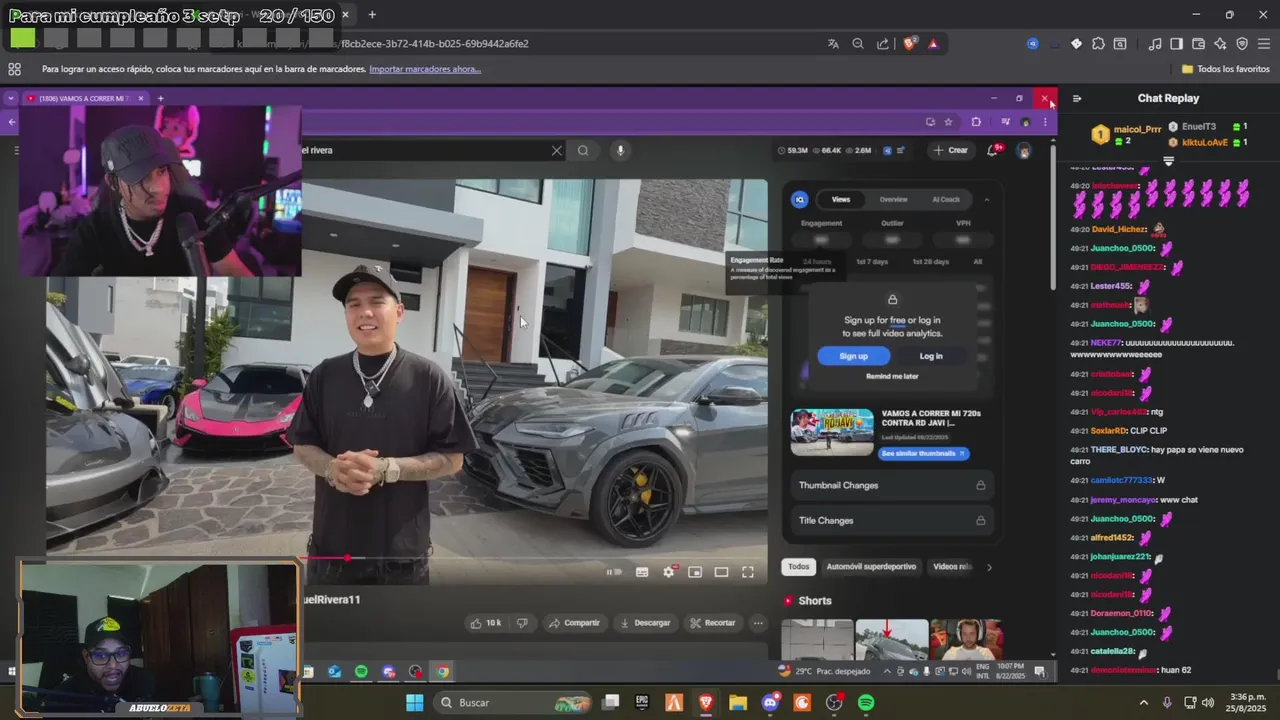Image resolution: width=1280 pixels, height=720 pixels.
Task: Toggle subtitles in the video player
Action: [x=642, y=572]
